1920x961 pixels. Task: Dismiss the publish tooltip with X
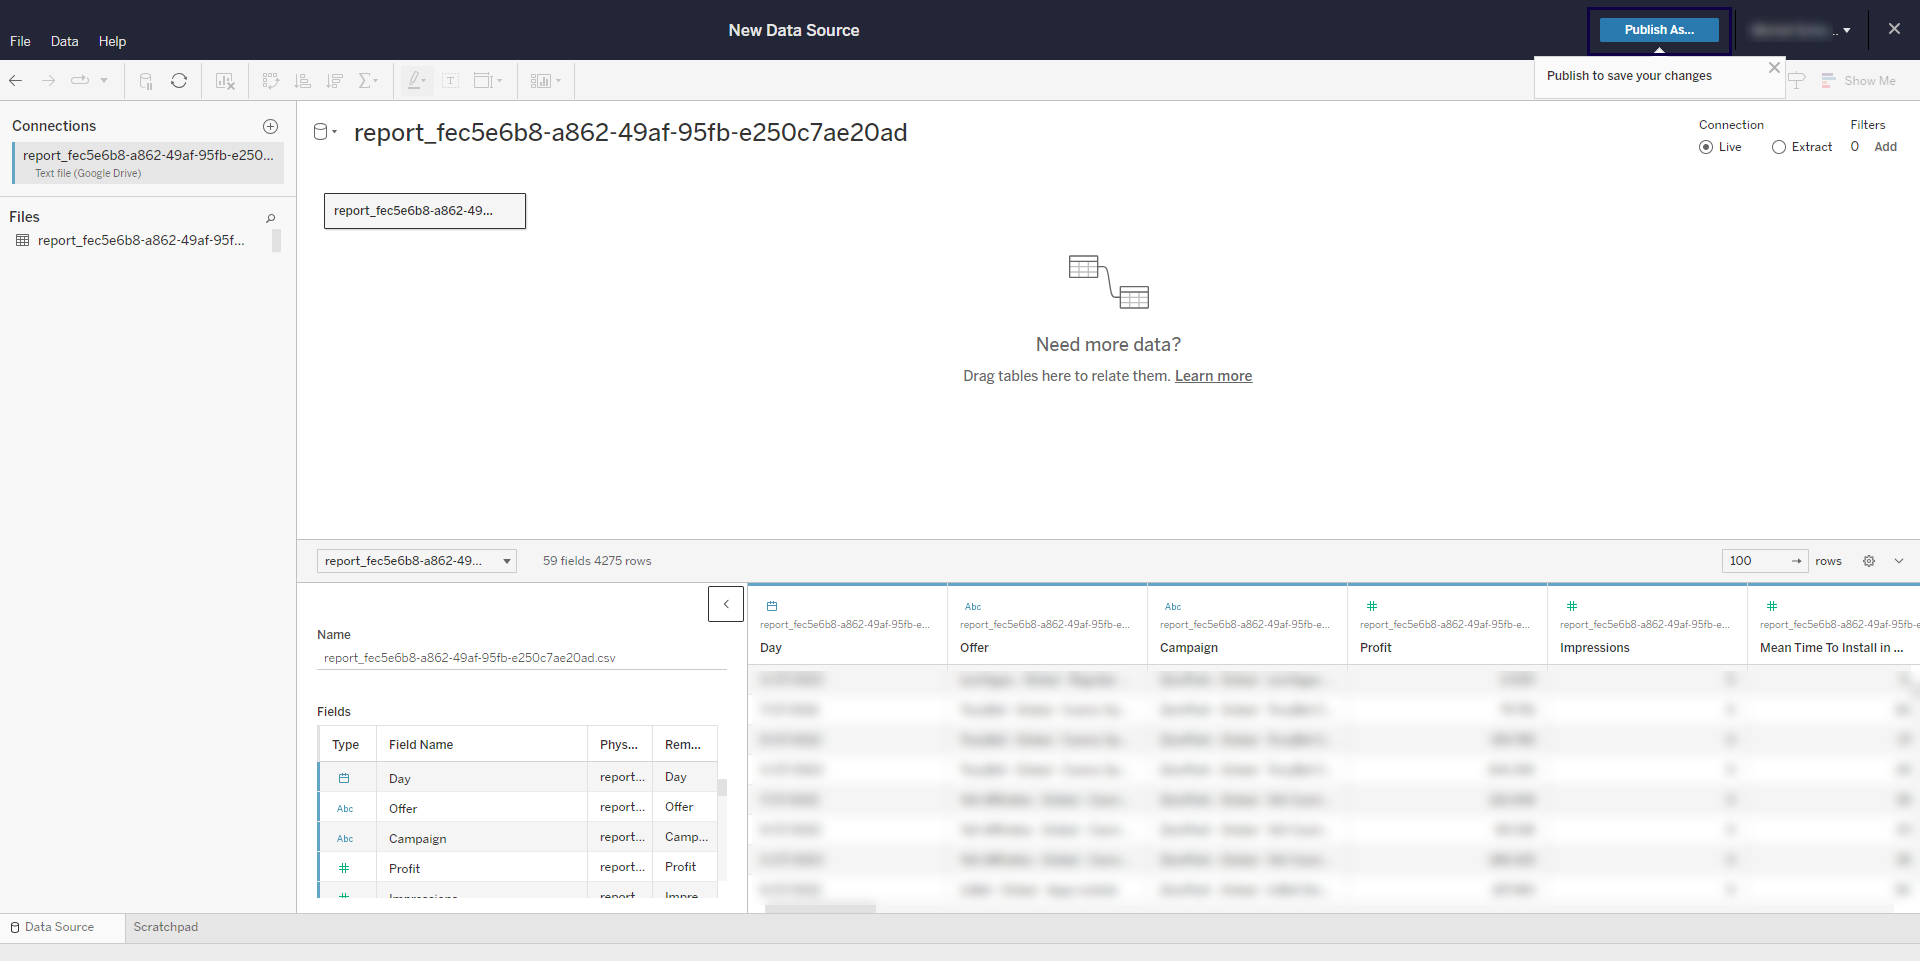[x=1774, y=68]
